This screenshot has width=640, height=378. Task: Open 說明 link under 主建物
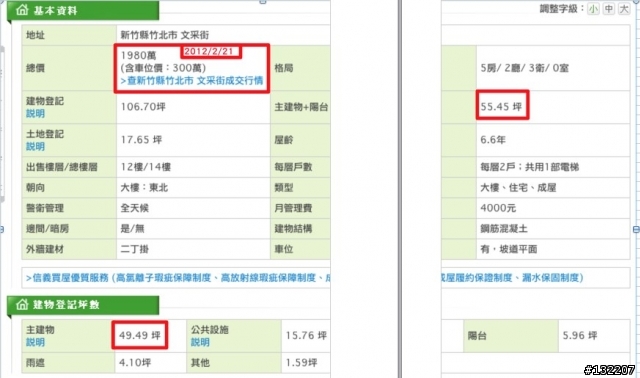(x=35, y=342)
